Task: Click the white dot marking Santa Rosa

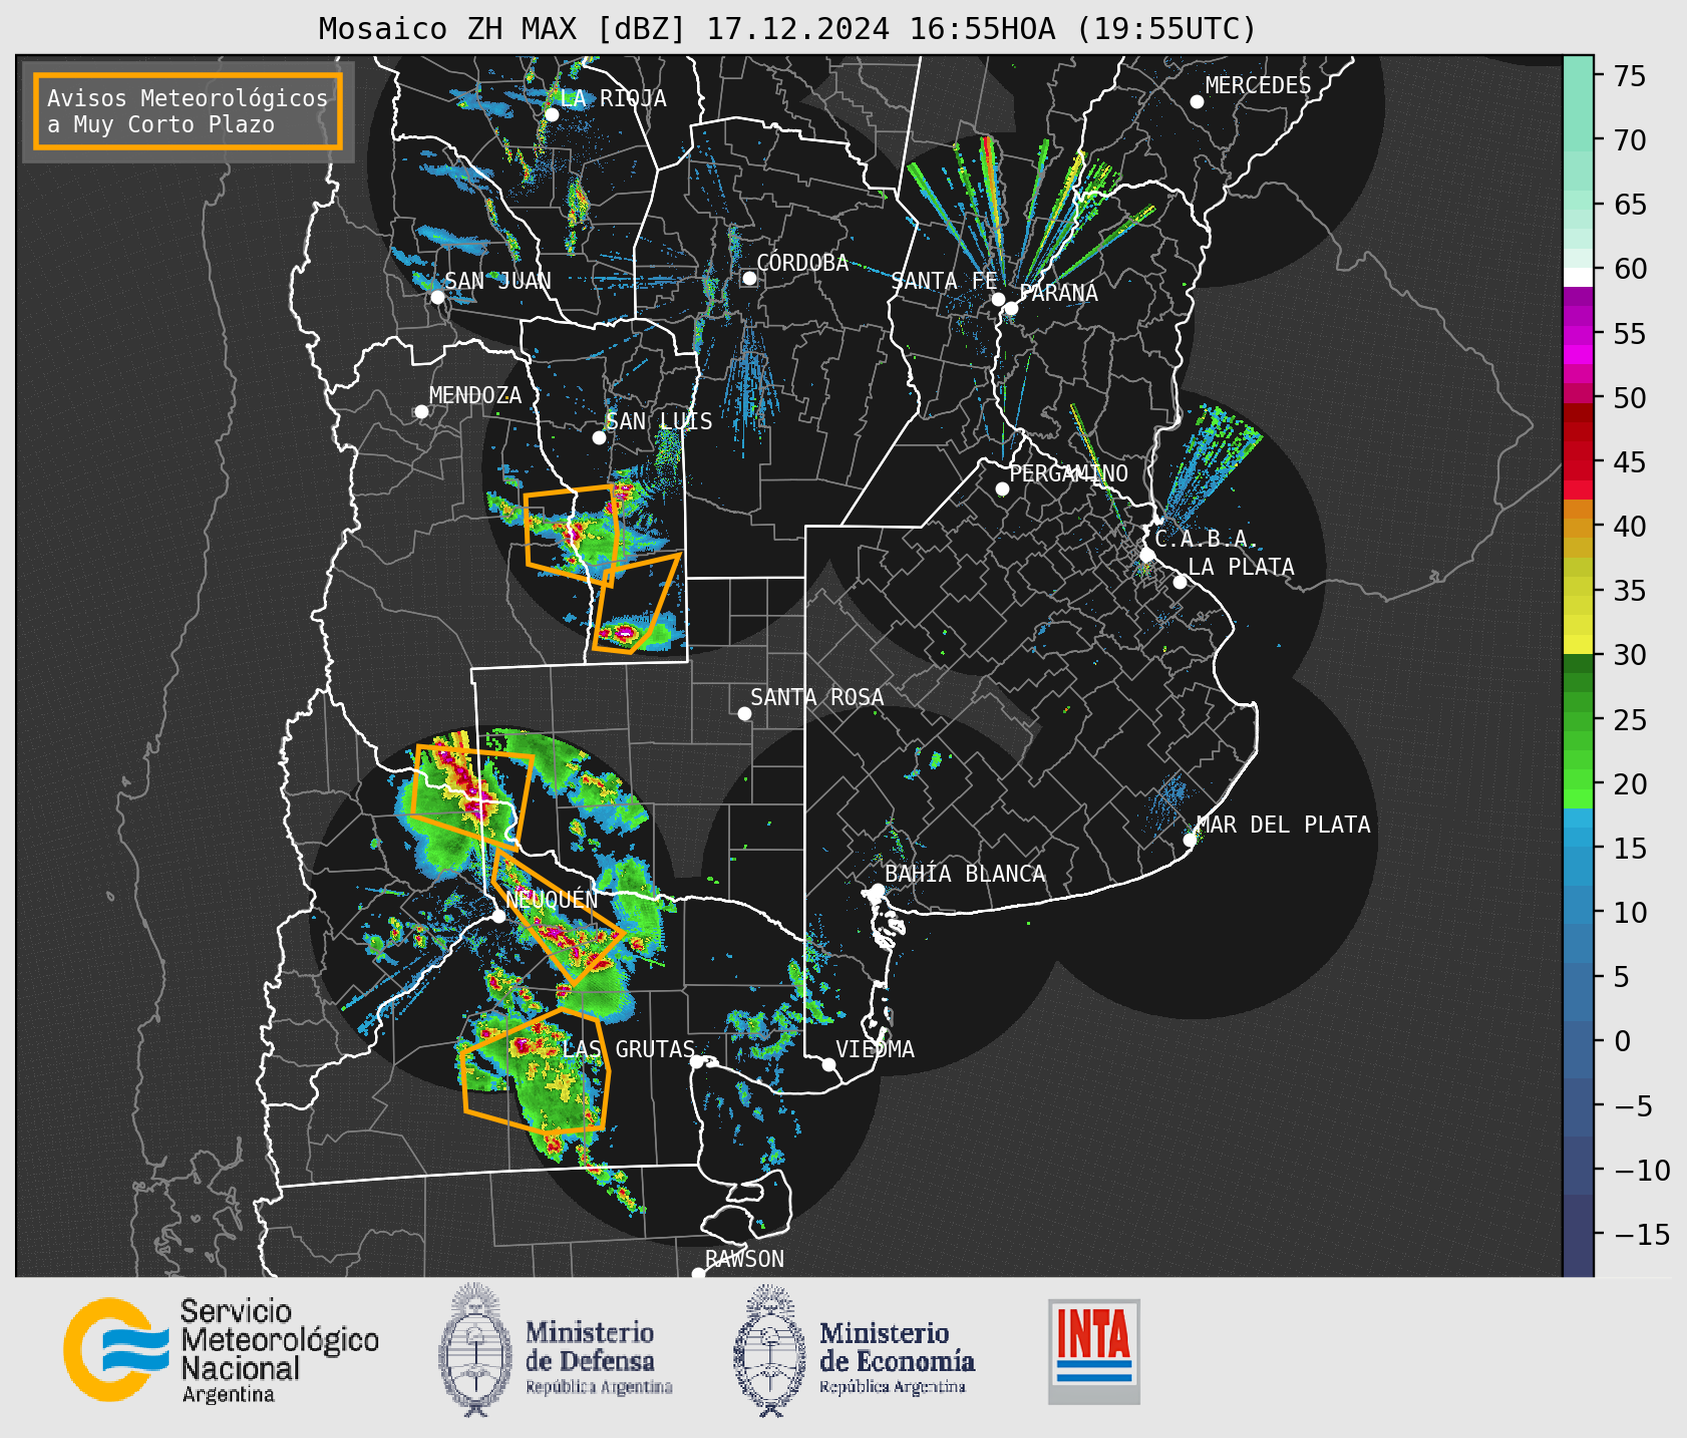Action: pos(744,713)
